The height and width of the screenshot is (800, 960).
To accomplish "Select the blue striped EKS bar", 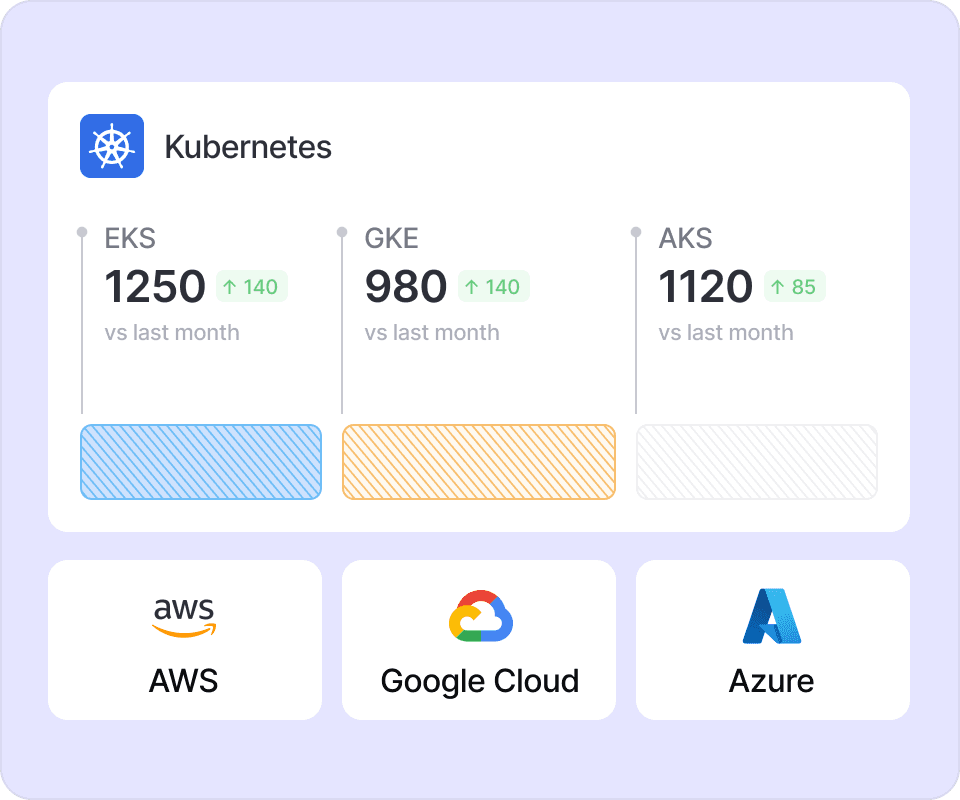I will click(x=201, y=462).
